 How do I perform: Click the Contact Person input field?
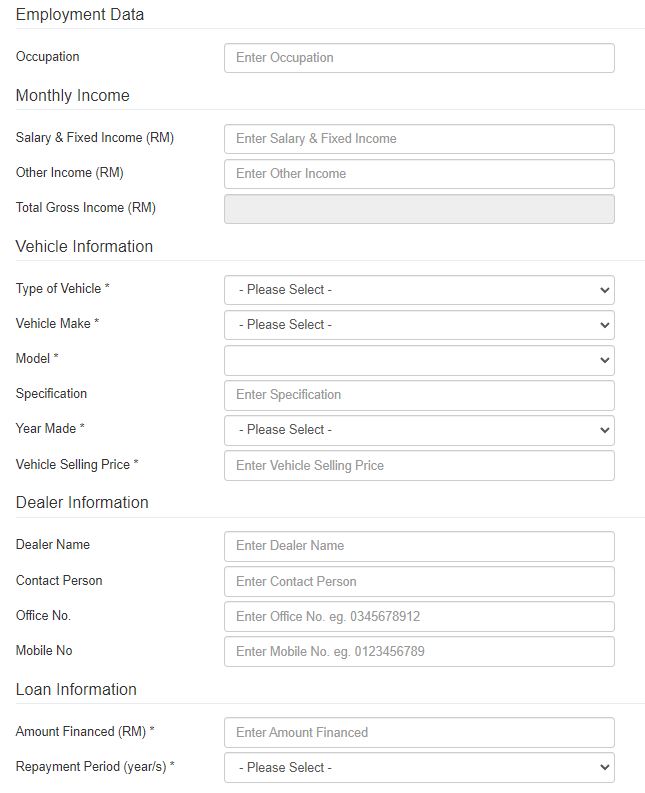click(x=419, y=582)
